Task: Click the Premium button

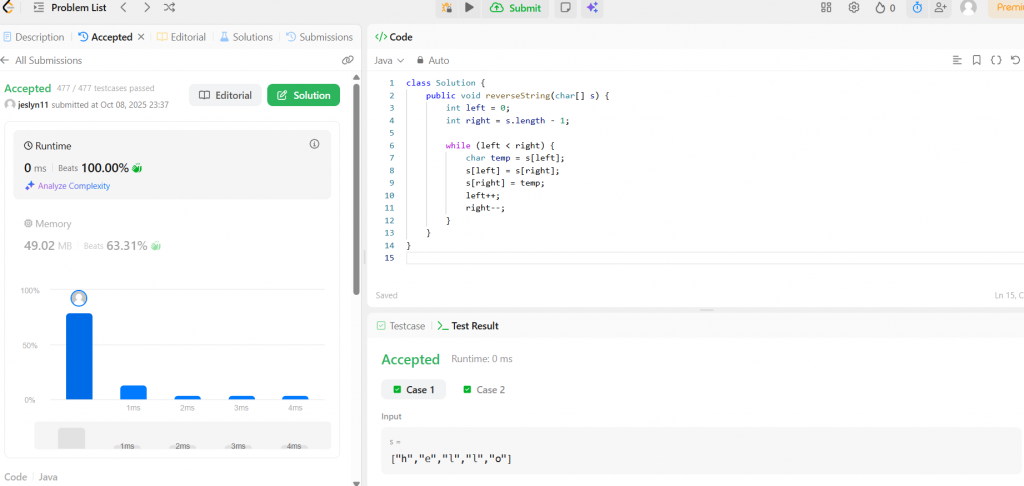Action: 1006,8
